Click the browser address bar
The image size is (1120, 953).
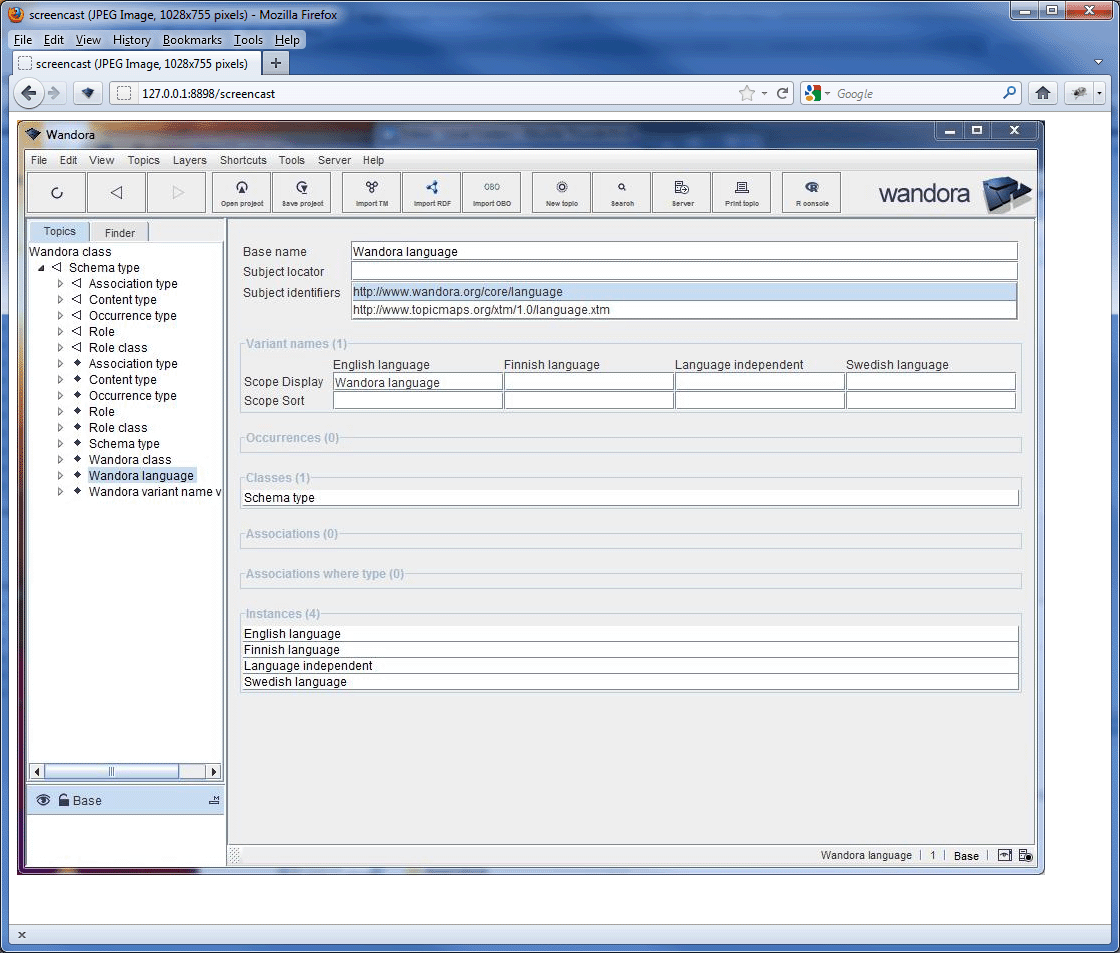click(400, 93)
